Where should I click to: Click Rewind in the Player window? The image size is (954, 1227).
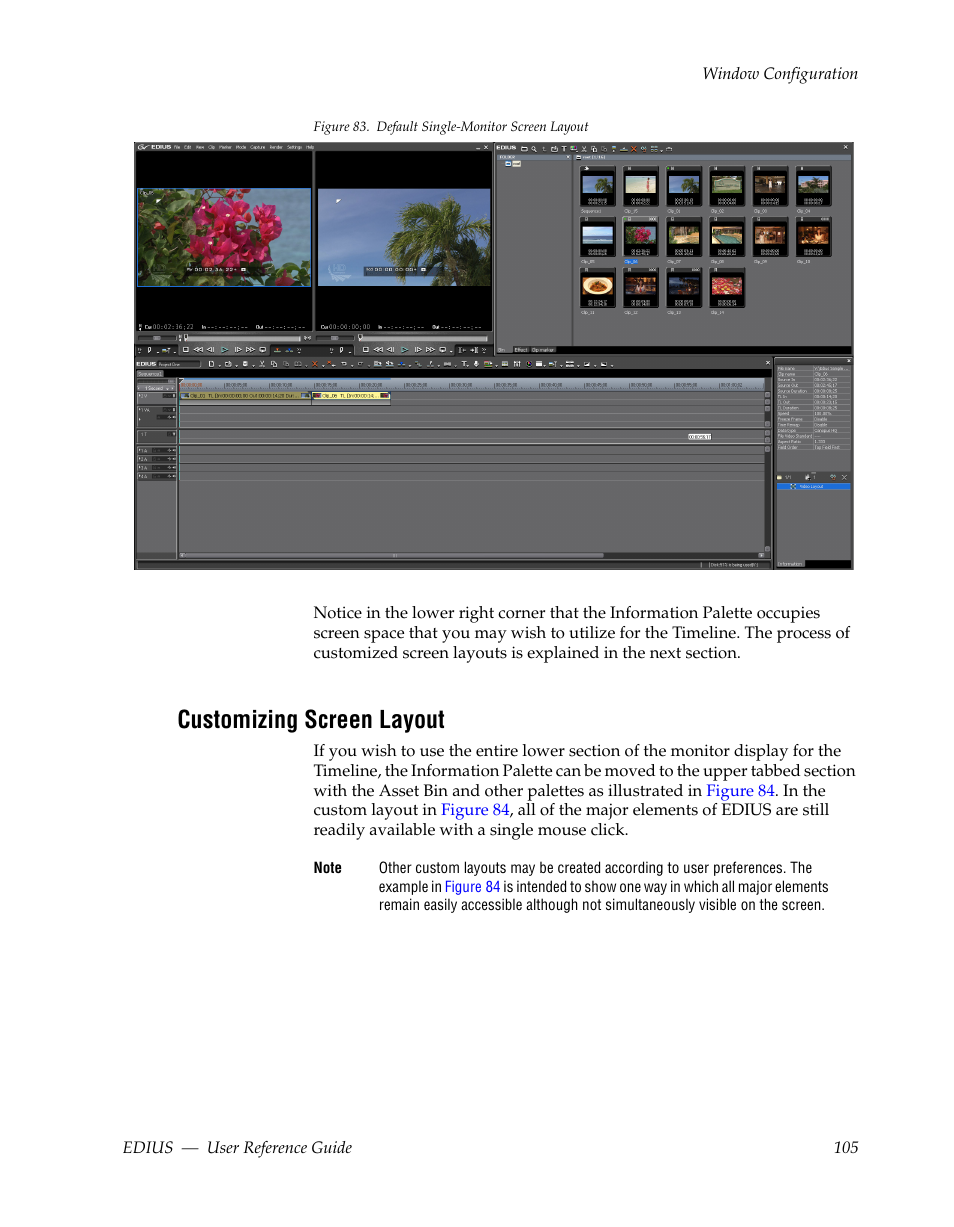198,350
